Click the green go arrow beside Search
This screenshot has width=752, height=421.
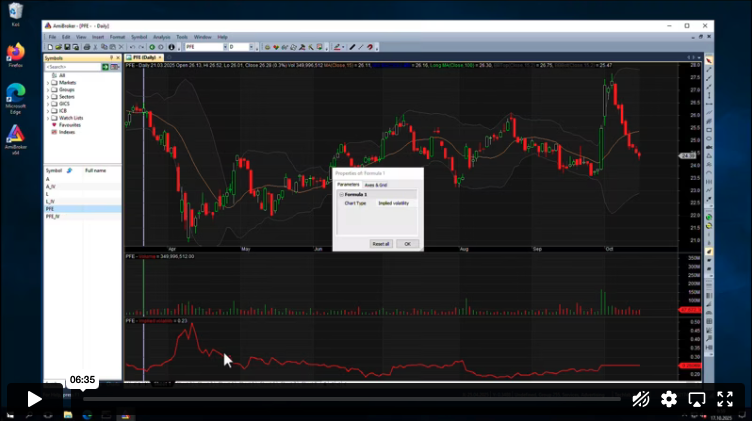point(105,67)
